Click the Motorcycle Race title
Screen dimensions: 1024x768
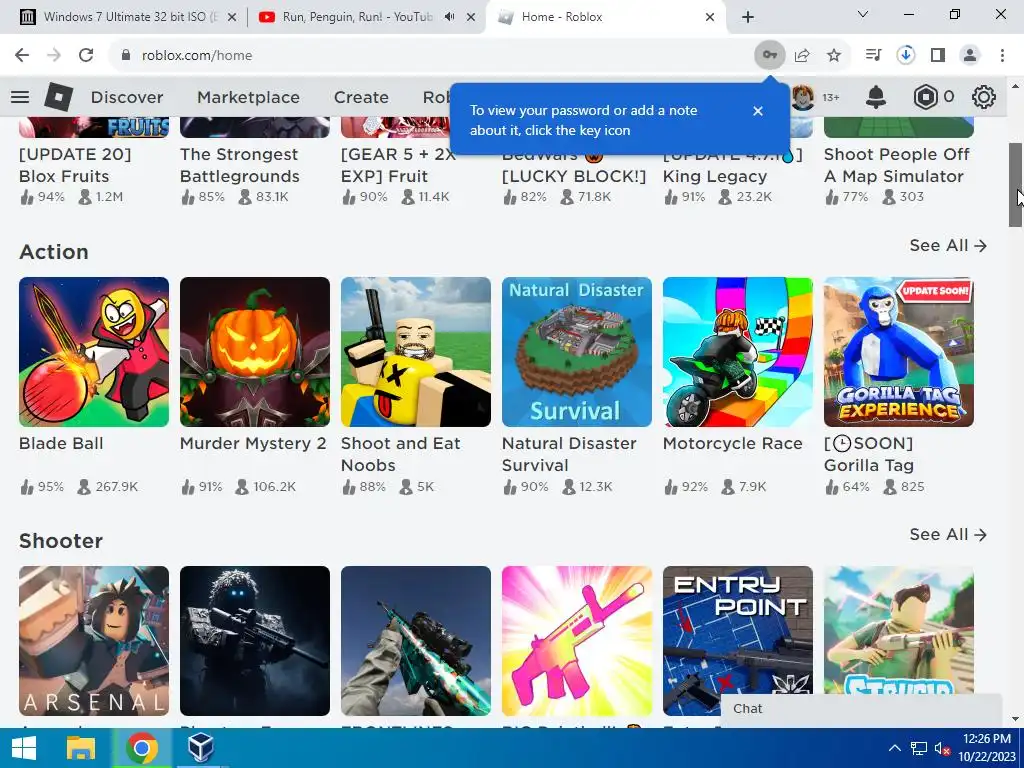733,443
